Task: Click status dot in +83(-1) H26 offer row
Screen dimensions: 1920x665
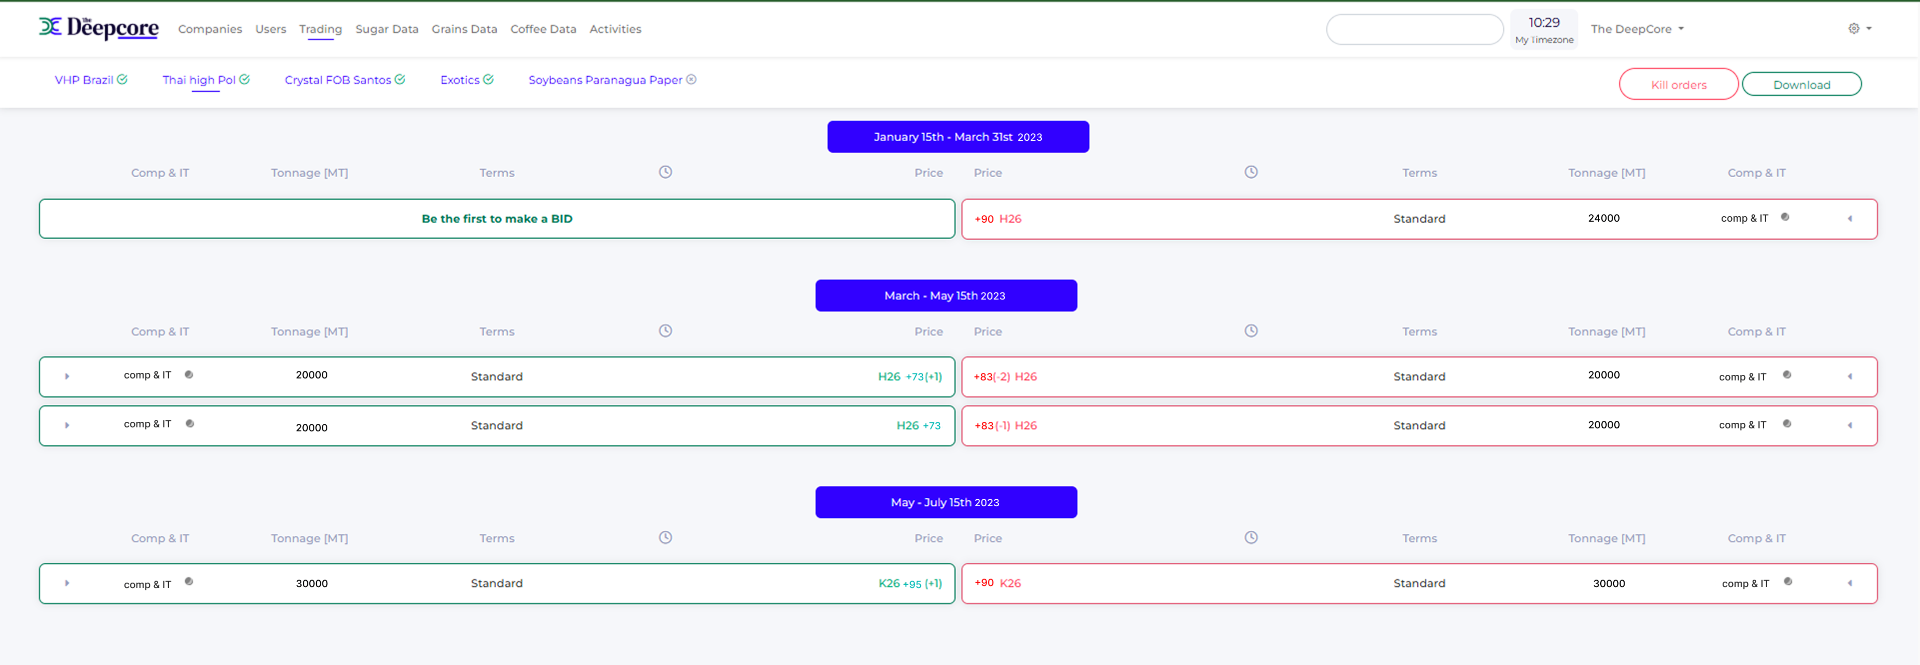Action: pos(1787,424)
